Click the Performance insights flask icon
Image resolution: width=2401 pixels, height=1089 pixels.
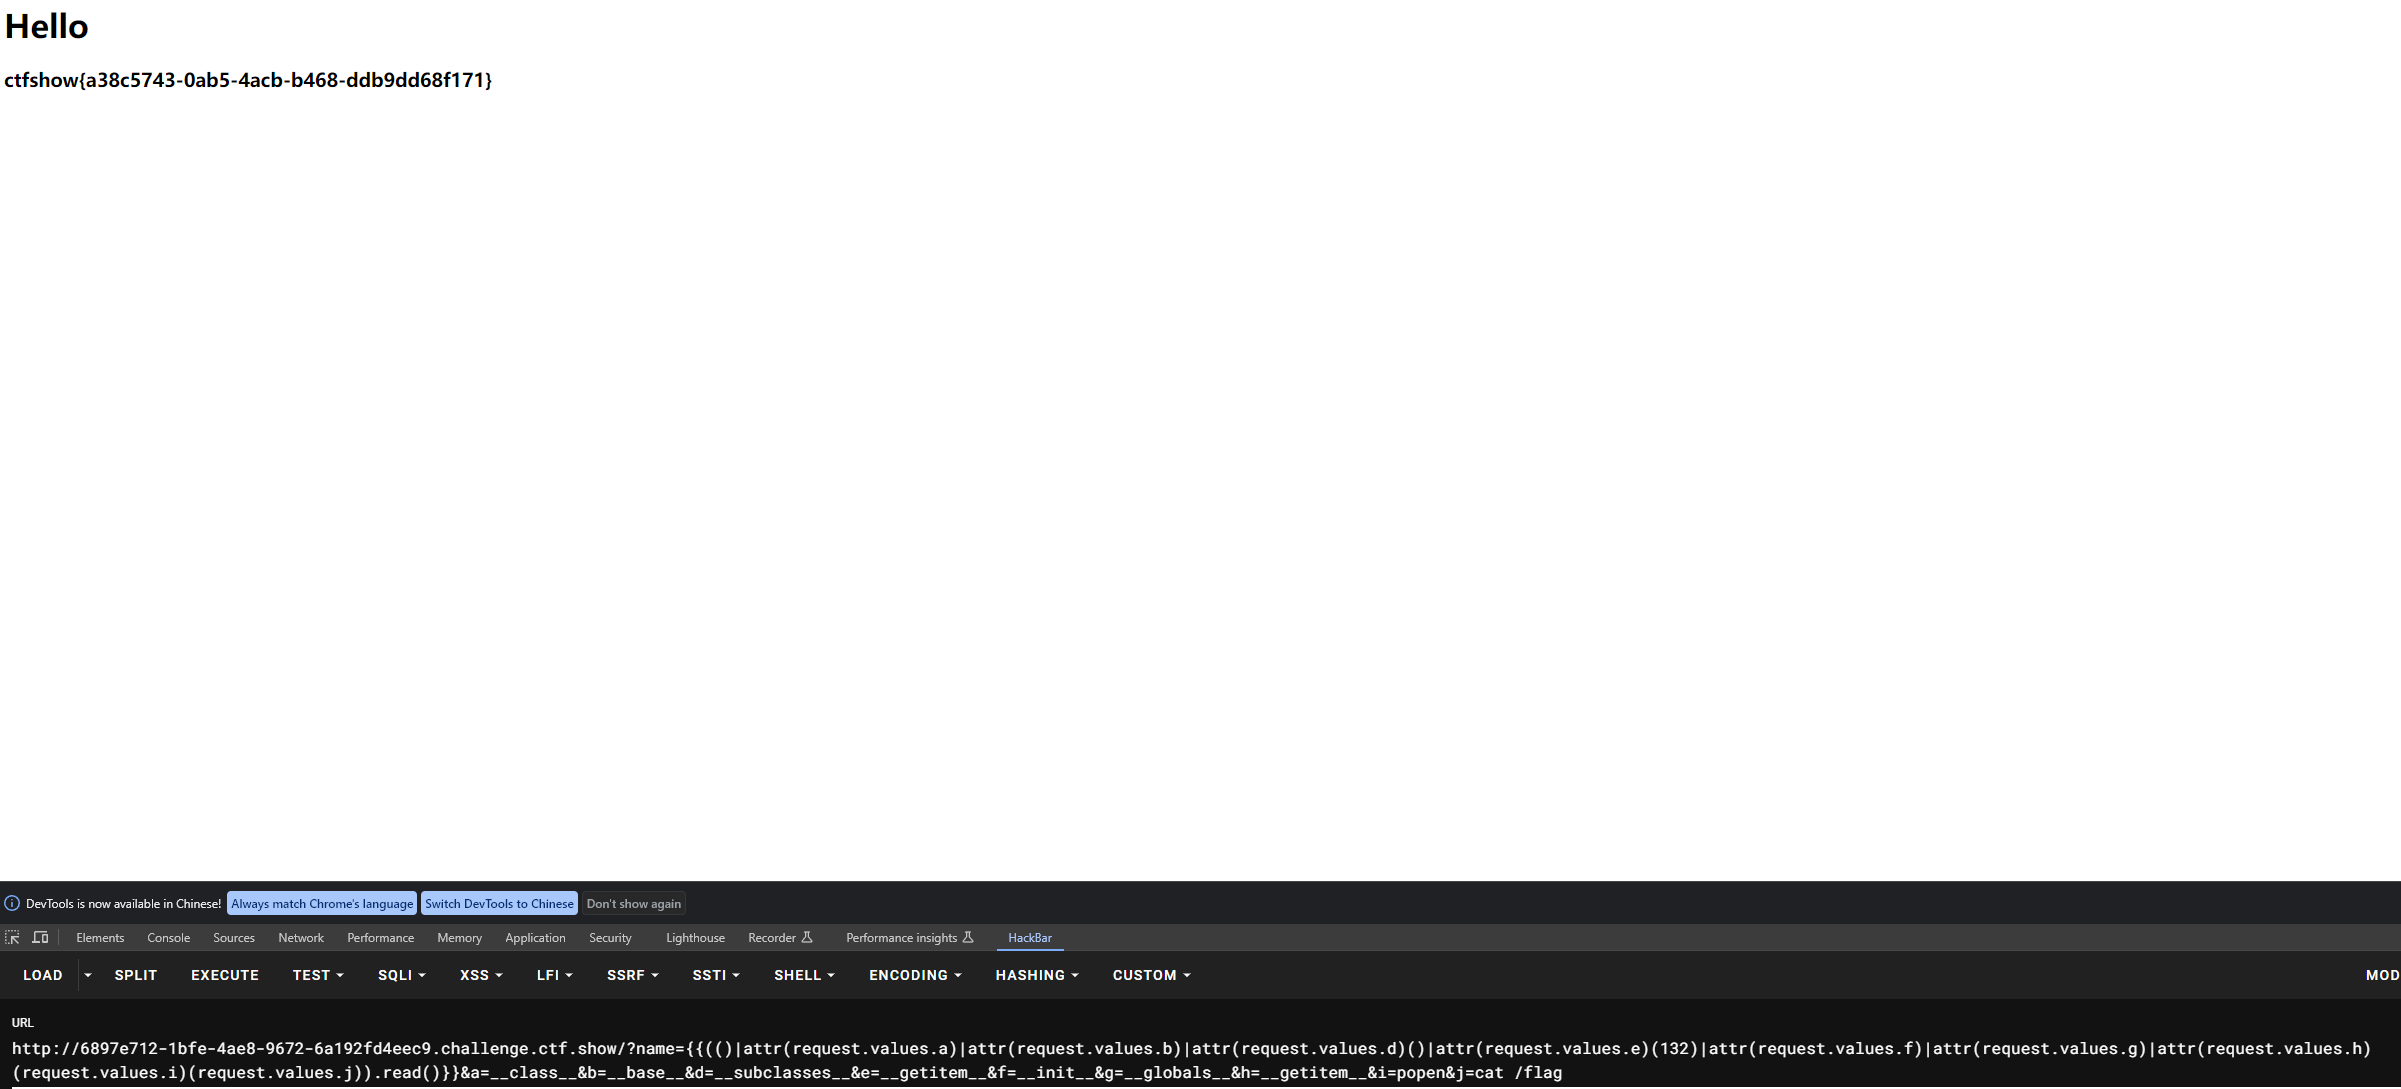(968, 937)
